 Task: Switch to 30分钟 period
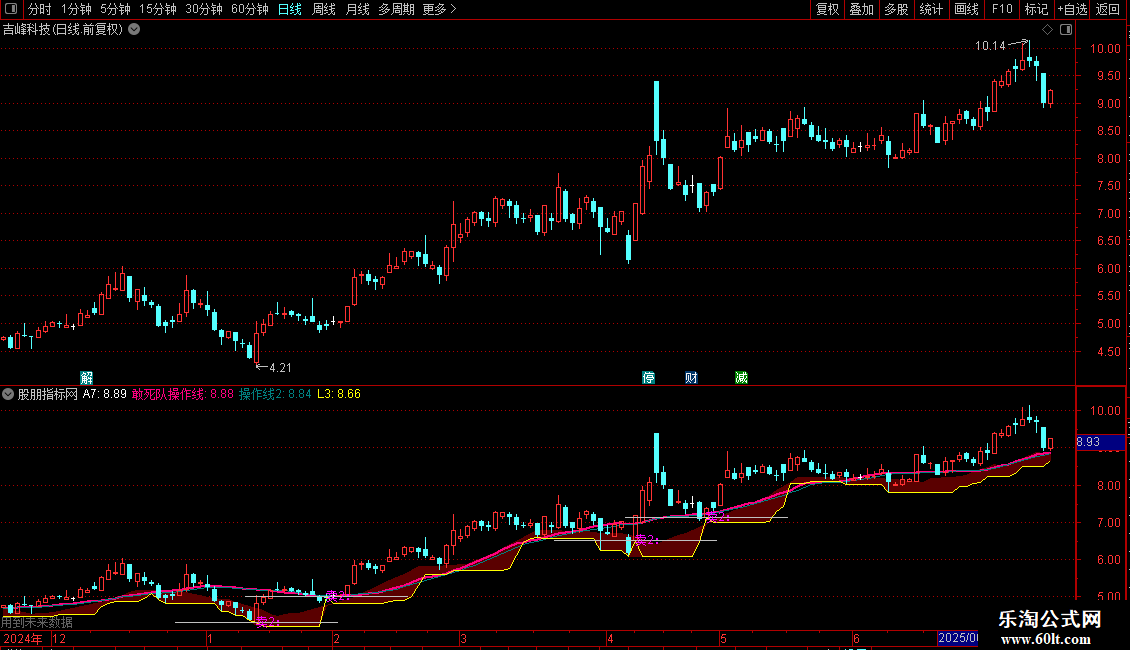(204, 9)
